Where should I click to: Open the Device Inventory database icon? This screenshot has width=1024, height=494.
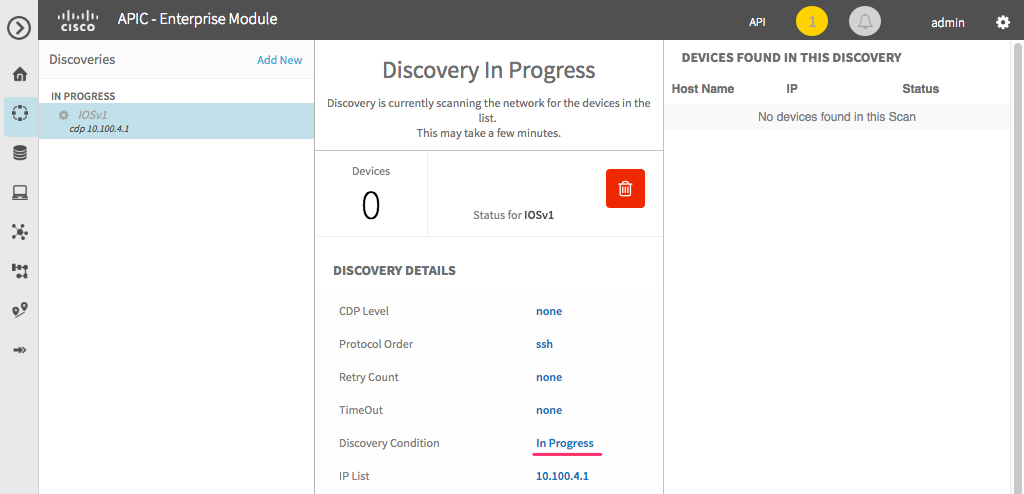click(20, 154)
